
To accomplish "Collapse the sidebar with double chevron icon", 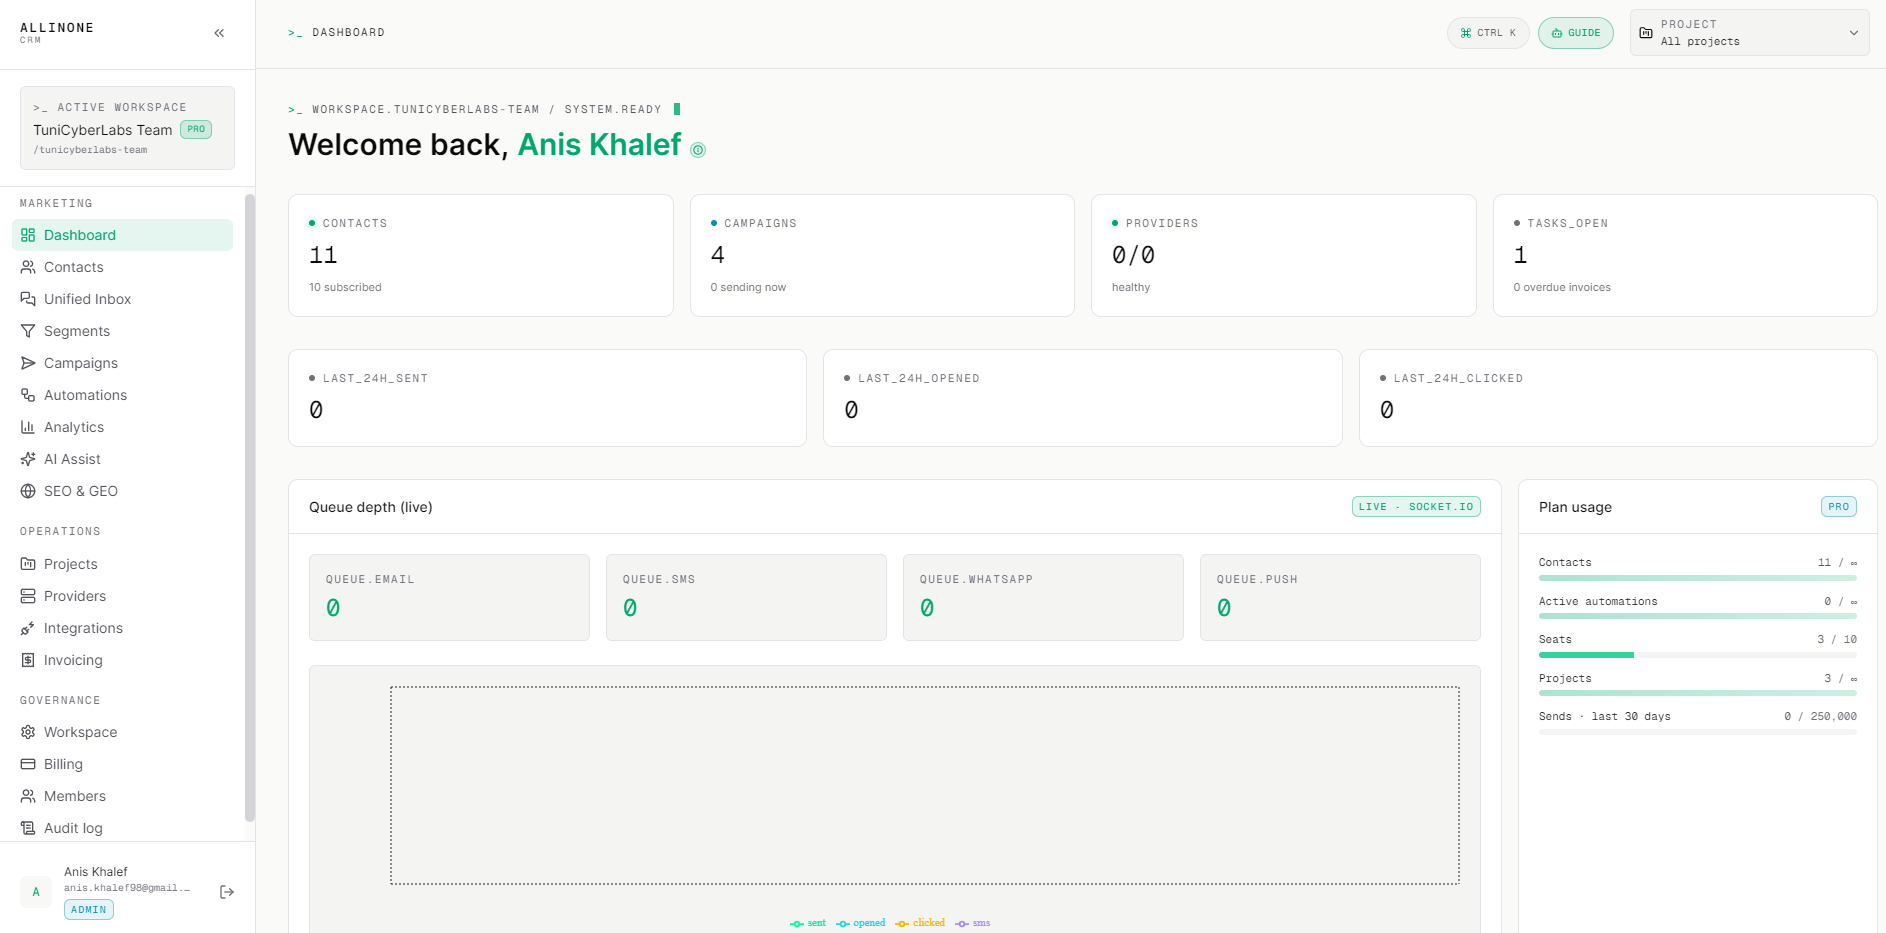I will pyautogui.click(x=219, y=33).
